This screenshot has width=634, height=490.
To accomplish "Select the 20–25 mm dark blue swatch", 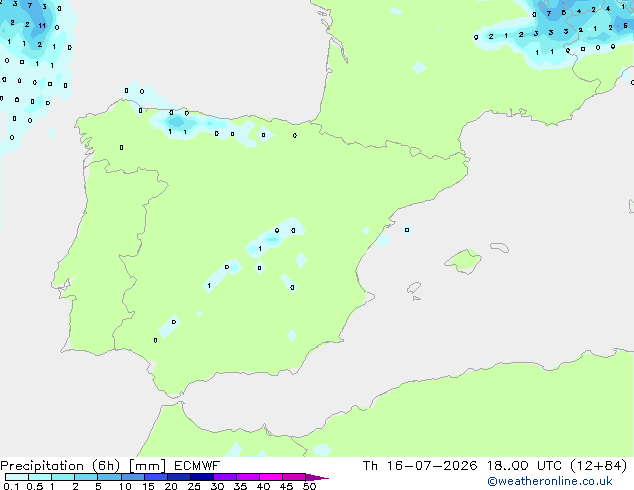I will coord(179,477).
